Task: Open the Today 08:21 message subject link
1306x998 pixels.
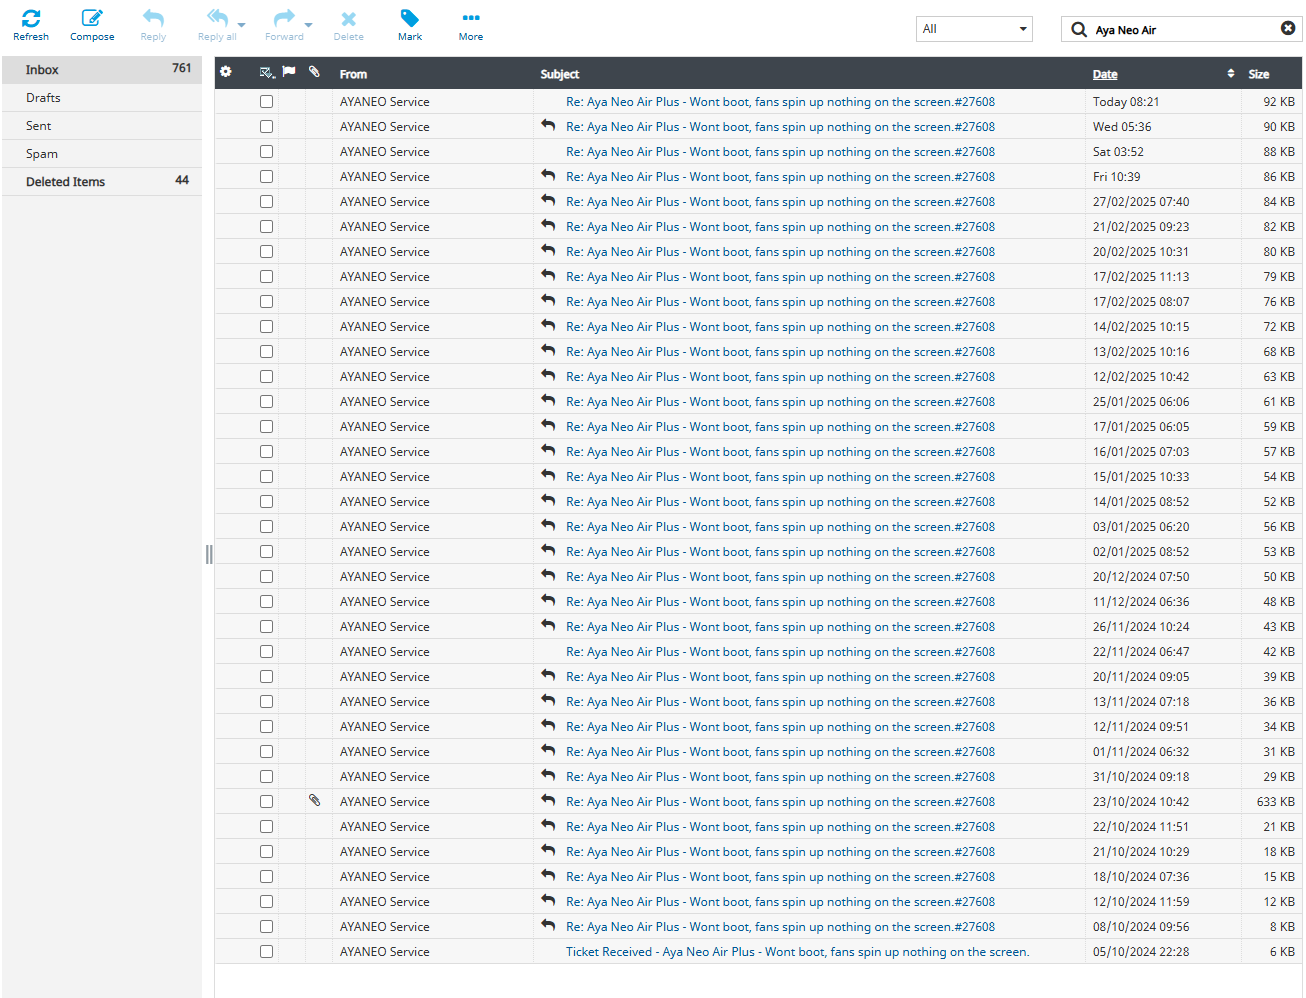Action: 780,101
